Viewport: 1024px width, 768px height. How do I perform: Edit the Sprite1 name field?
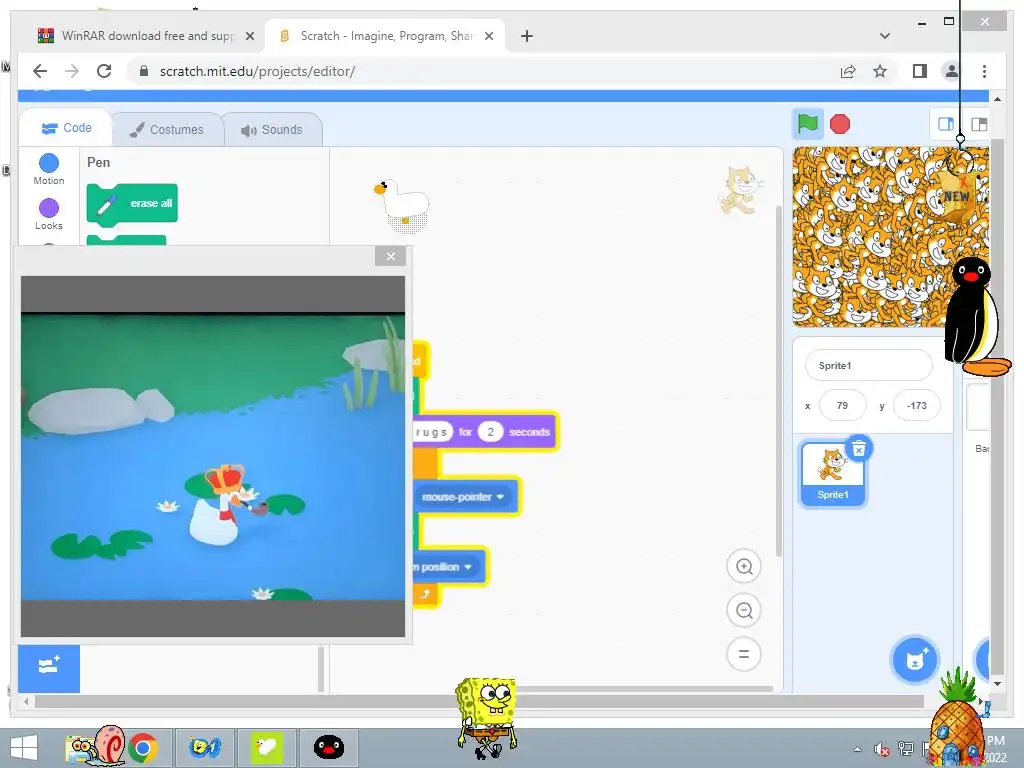[868, 365]
